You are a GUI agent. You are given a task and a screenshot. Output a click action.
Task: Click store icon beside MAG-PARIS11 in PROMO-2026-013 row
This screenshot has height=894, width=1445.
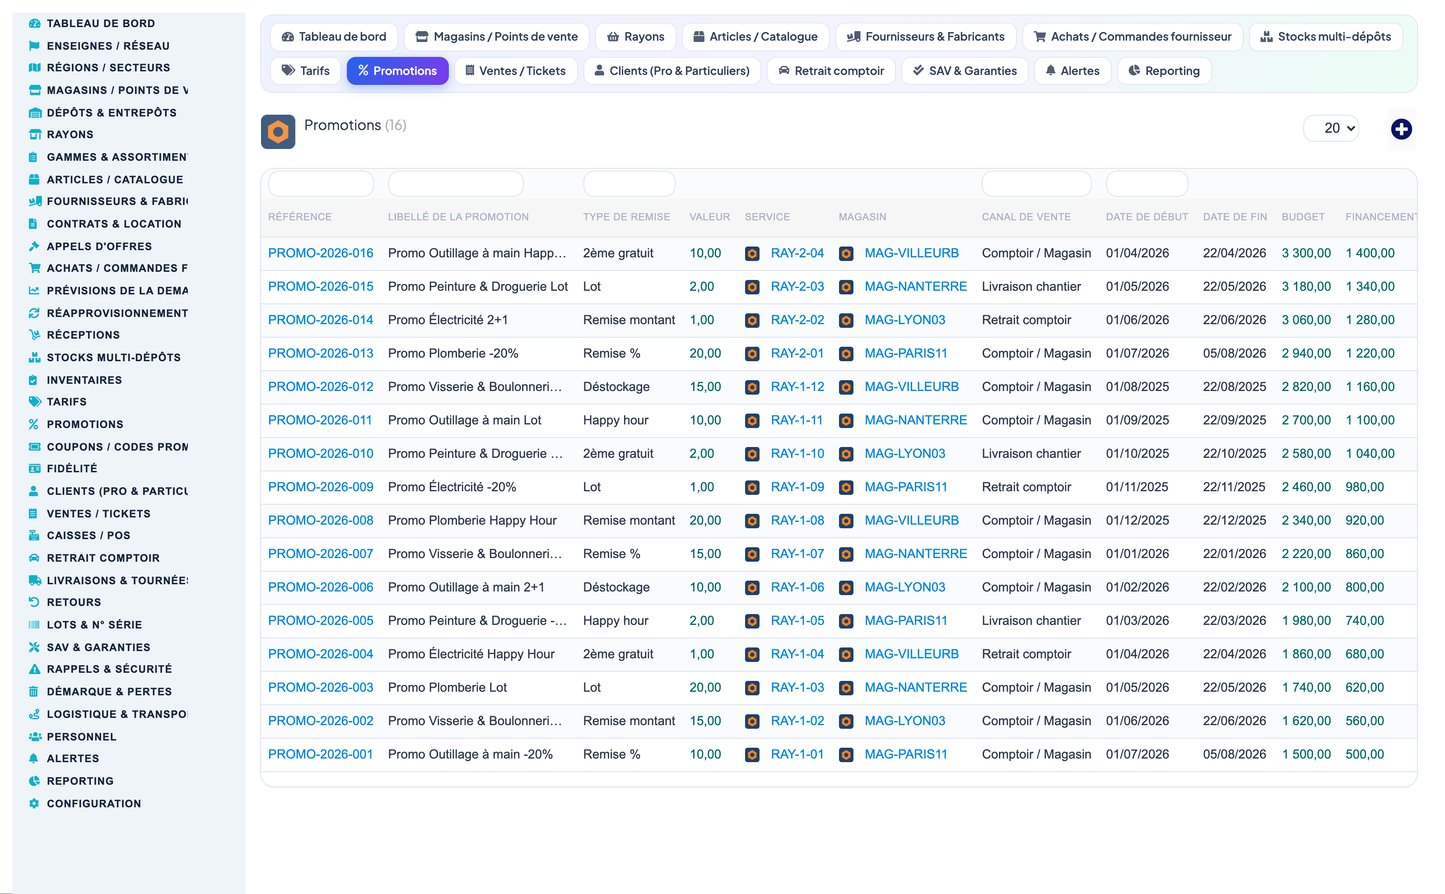click(x=846, y=354)
